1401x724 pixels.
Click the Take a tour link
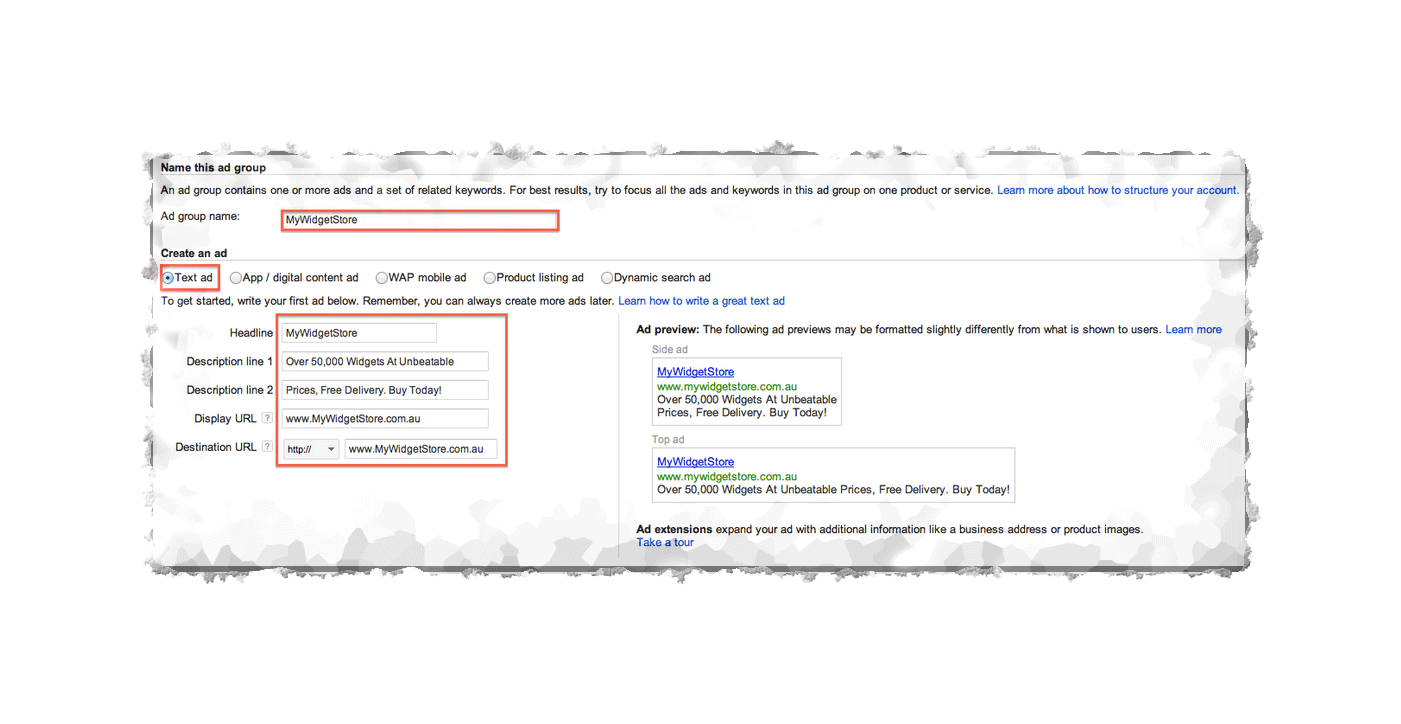coord(665,543)
